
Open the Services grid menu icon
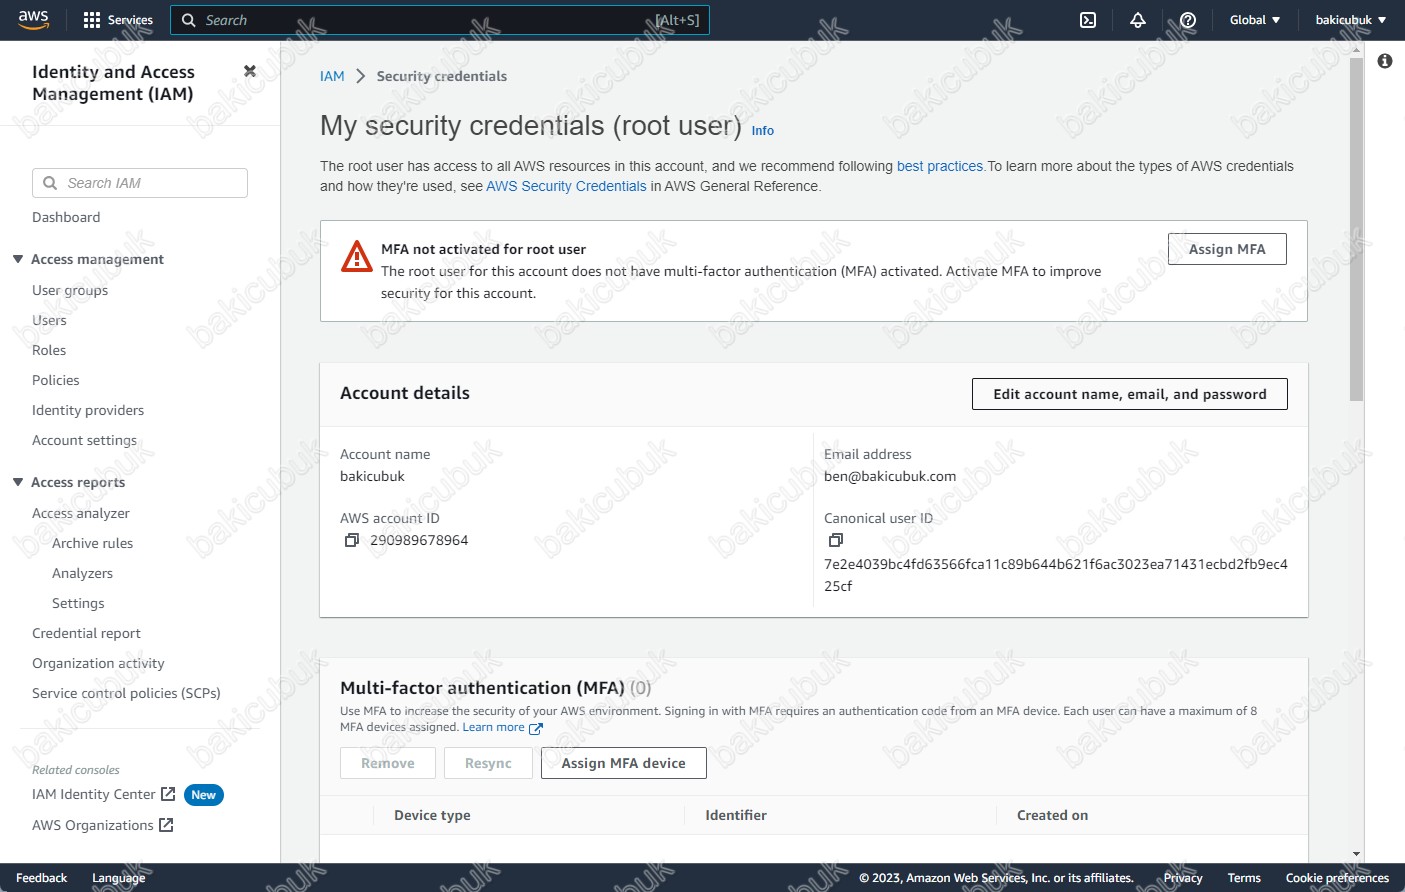pyautogui.click(x=92, y=20)
